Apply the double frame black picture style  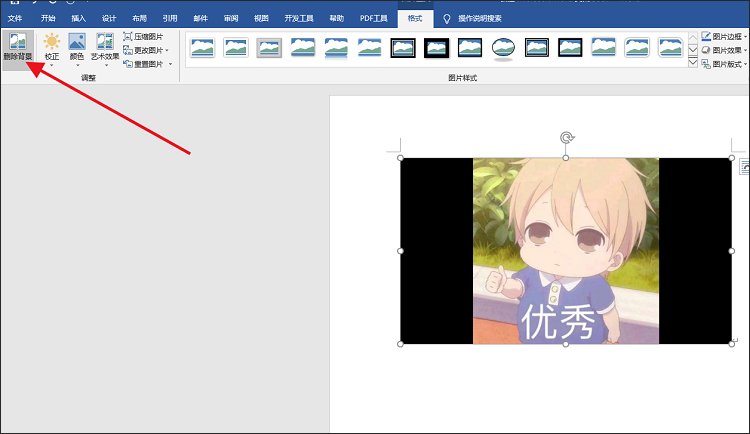(x=403, y=48)
